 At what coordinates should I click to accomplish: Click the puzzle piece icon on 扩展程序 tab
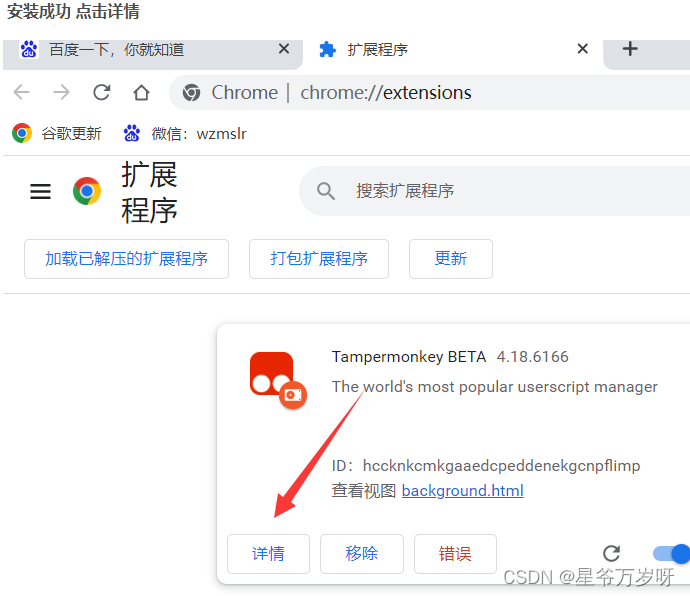click(x=327, y=49)
